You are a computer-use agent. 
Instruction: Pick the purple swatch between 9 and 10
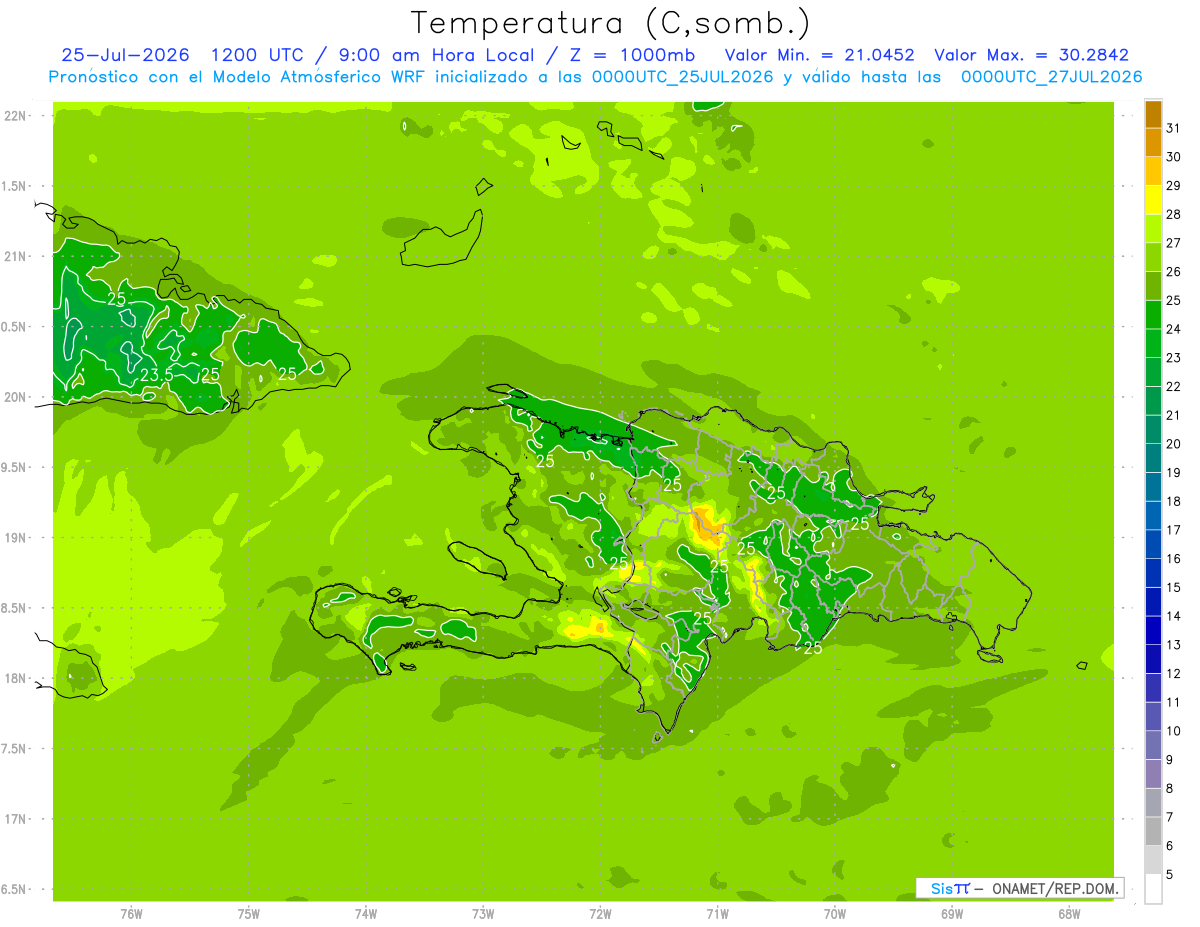[x=1154, y=745]
